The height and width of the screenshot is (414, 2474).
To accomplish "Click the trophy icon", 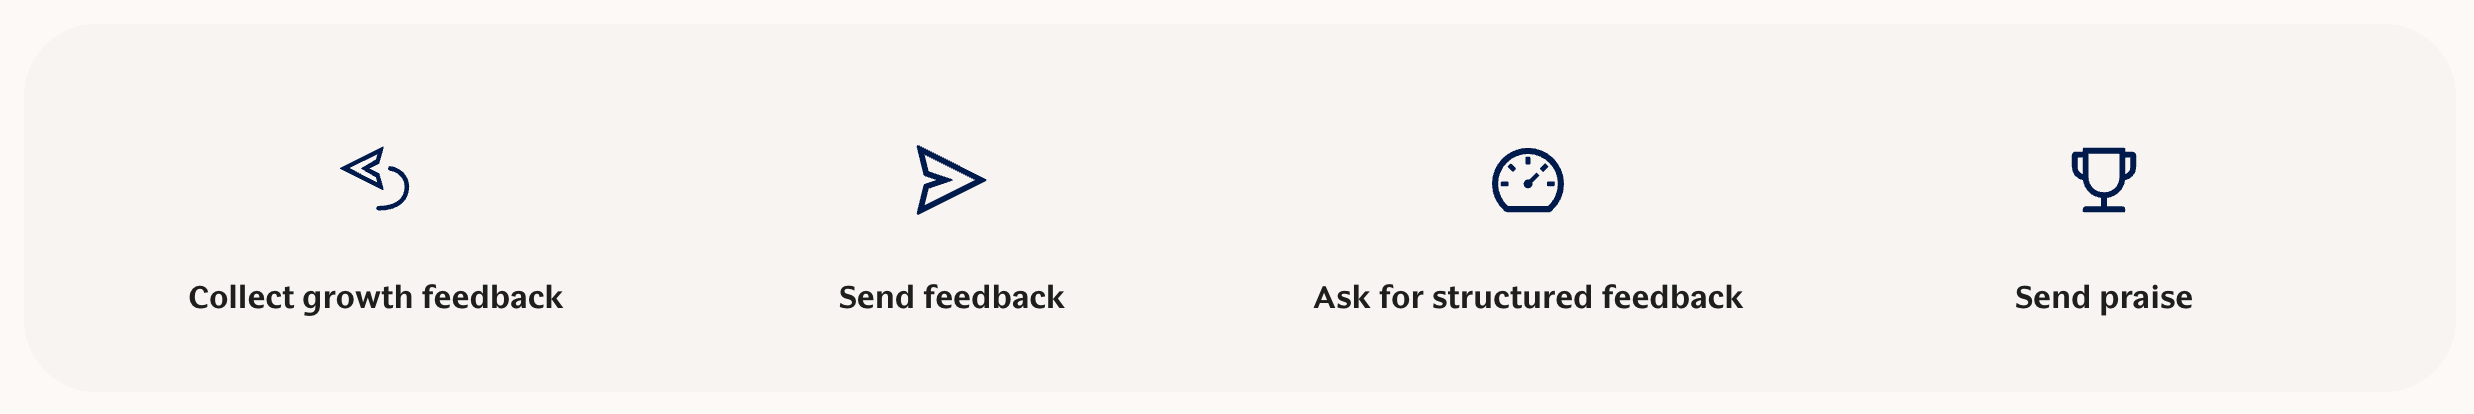I will click(2103, 180).
